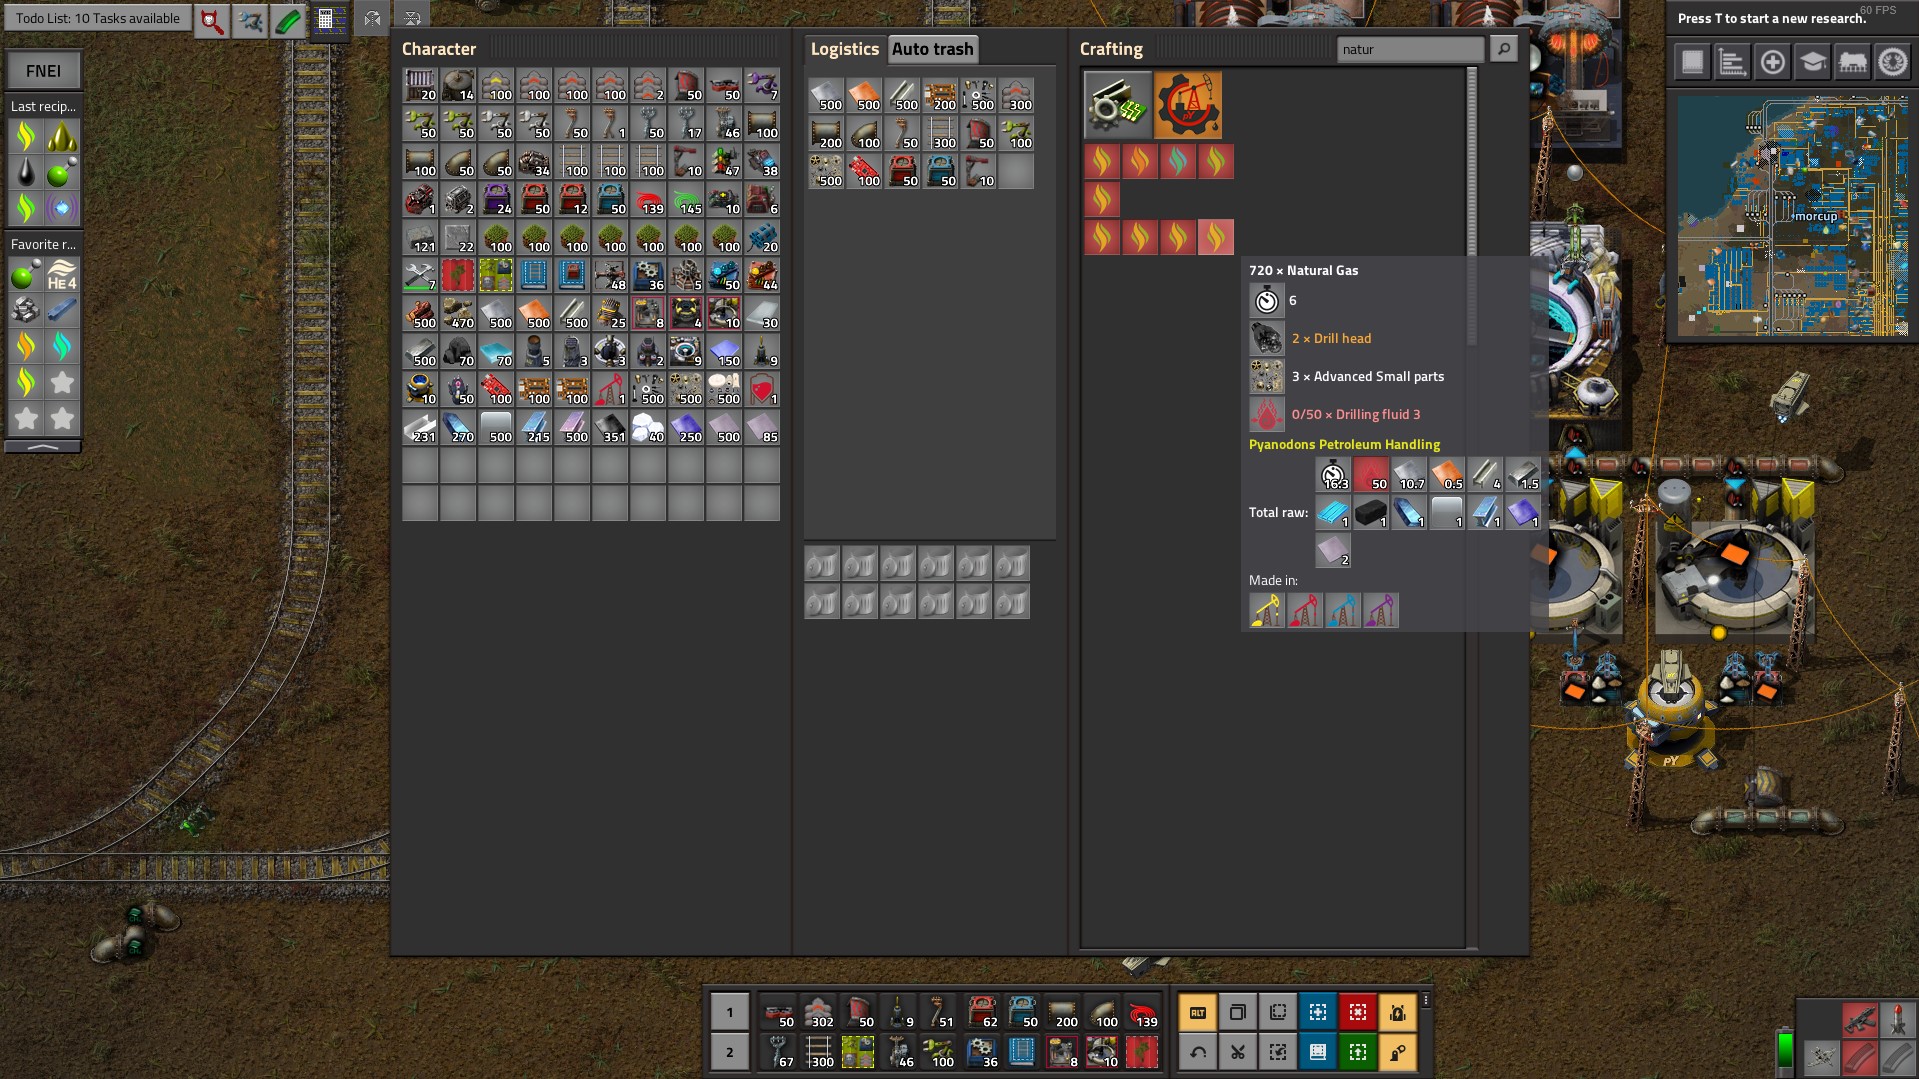Pick up the 139 red wire stack

648,199
